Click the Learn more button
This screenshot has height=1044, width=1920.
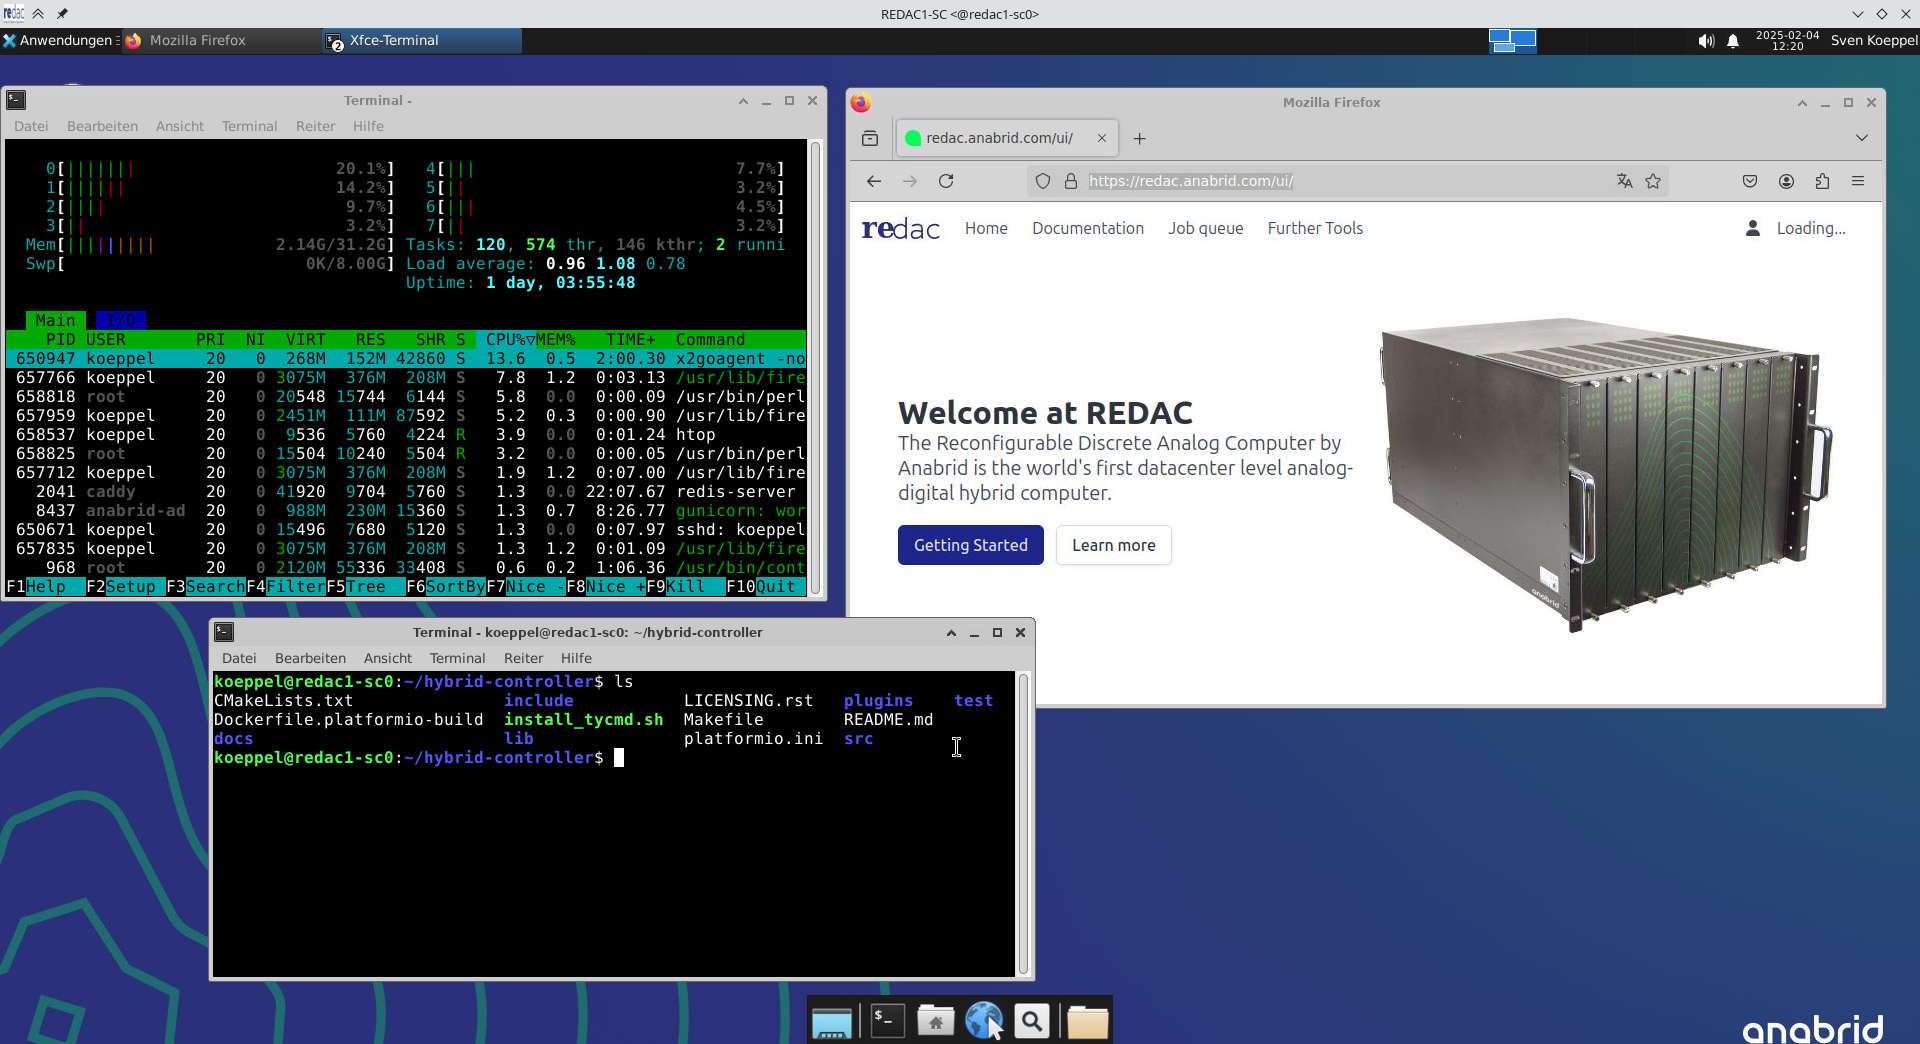1113,545
